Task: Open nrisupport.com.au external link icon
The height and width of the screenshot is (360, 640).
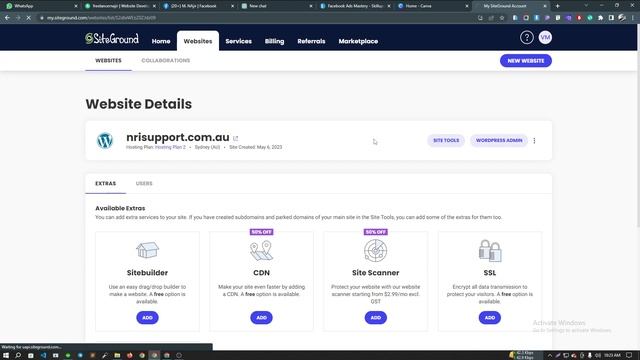Action: [x=236, y=138]
